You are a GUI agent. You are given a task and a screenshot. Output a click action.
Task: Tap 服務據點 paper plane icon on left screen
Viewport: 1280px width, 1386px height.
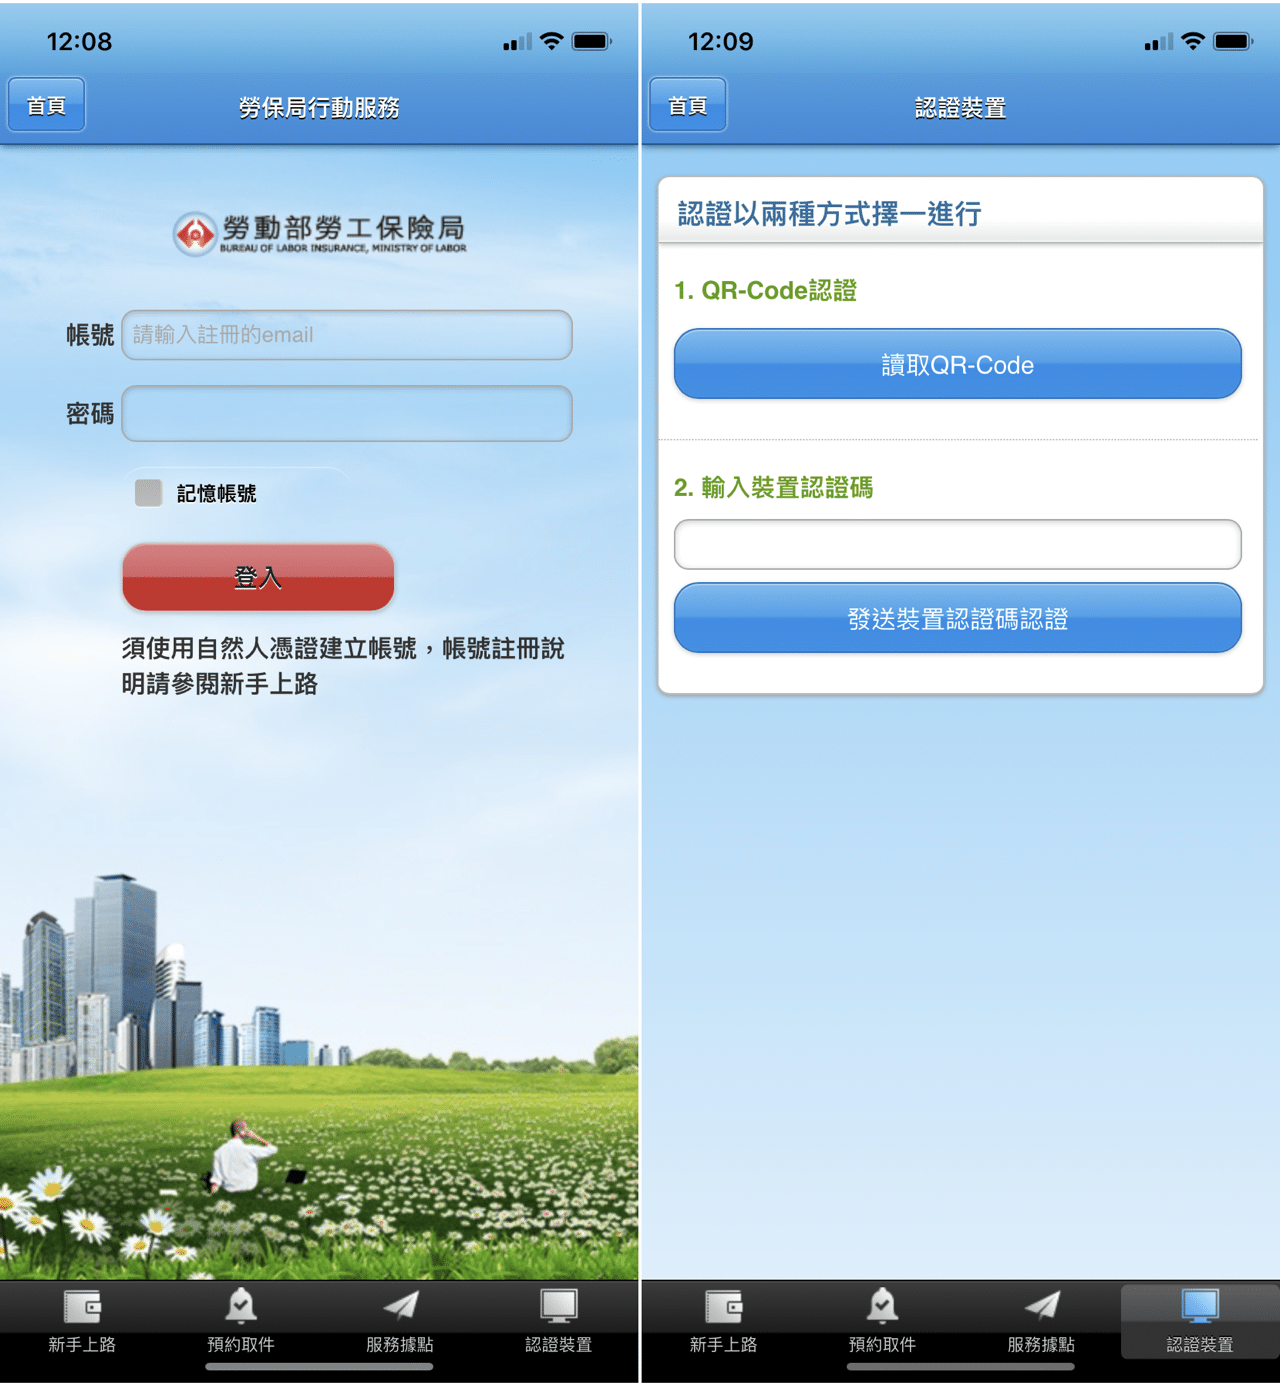click(400, 1305)
